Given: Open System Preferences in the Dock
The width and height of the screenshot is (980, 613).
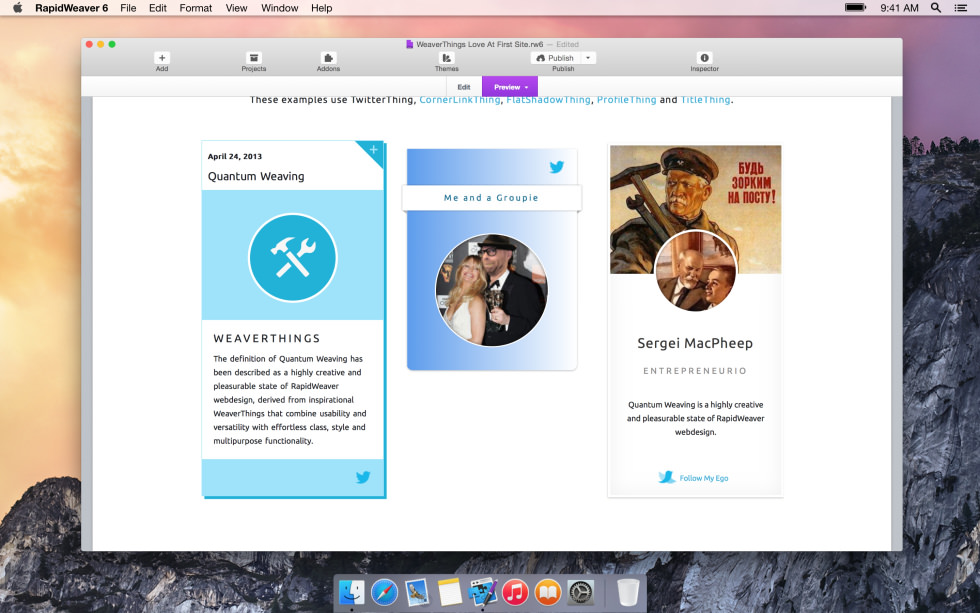Looking at the screenshot, I should pyautogui.click(x=580, y=592).
